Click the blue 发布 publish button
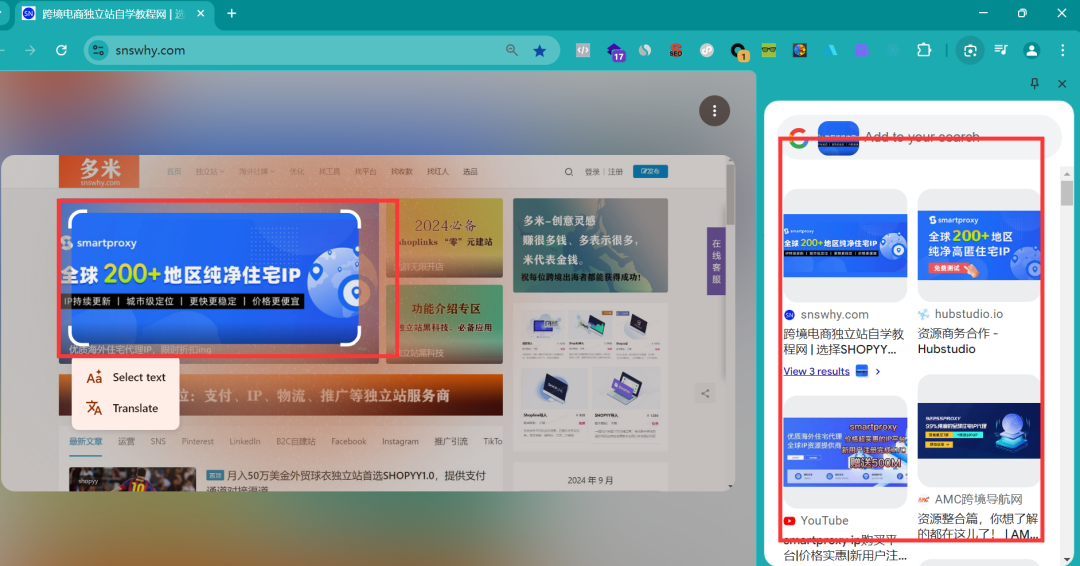The width and height of the screenshot is (1080, 566). [650, 171]
